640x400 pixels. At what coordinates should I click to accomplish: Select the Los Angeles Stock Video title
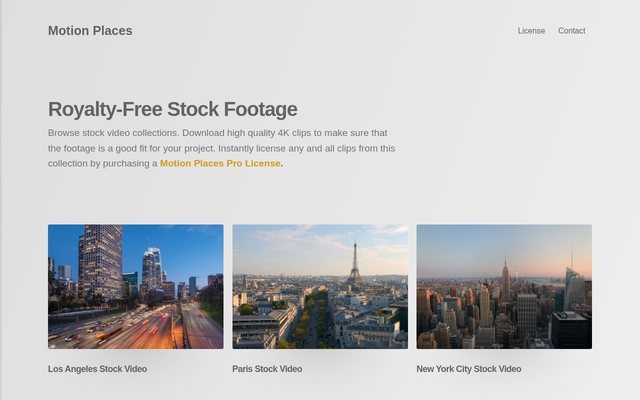tap(98, 369)
